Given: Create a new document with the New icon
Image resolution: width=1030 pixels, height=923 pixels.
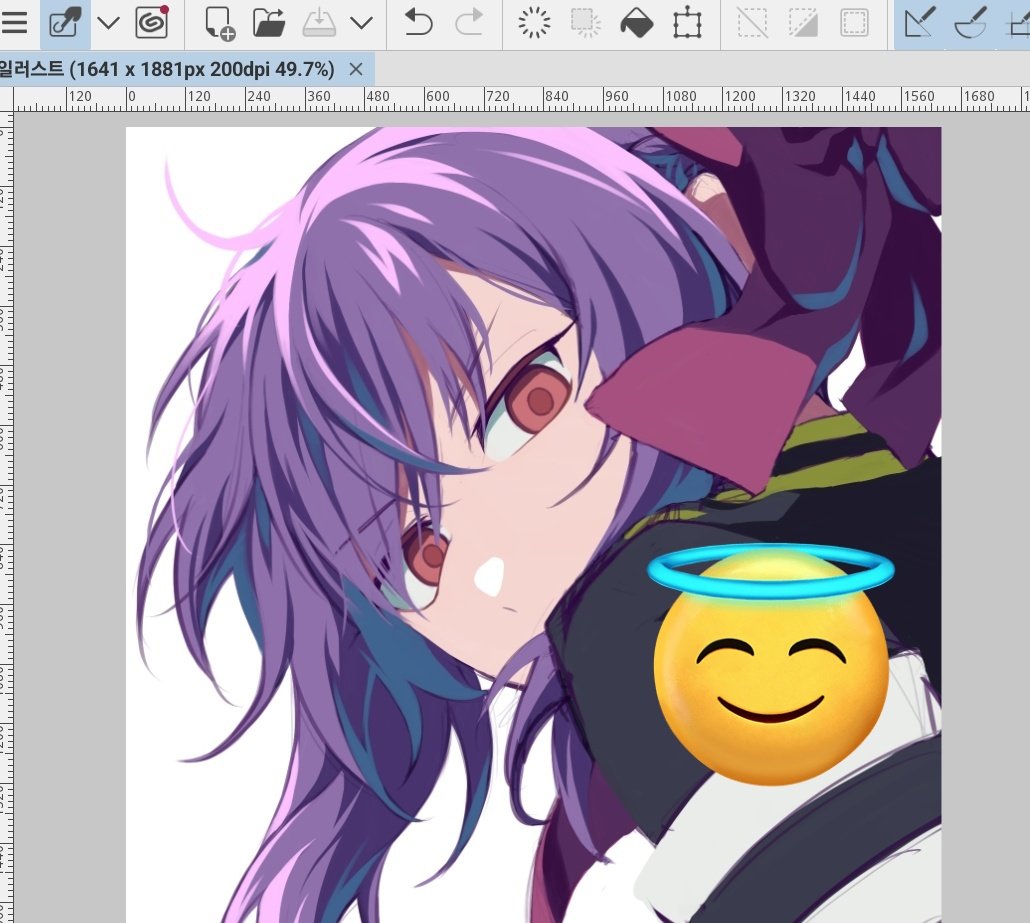Looking at the screenshot, I should pos(219,24).
